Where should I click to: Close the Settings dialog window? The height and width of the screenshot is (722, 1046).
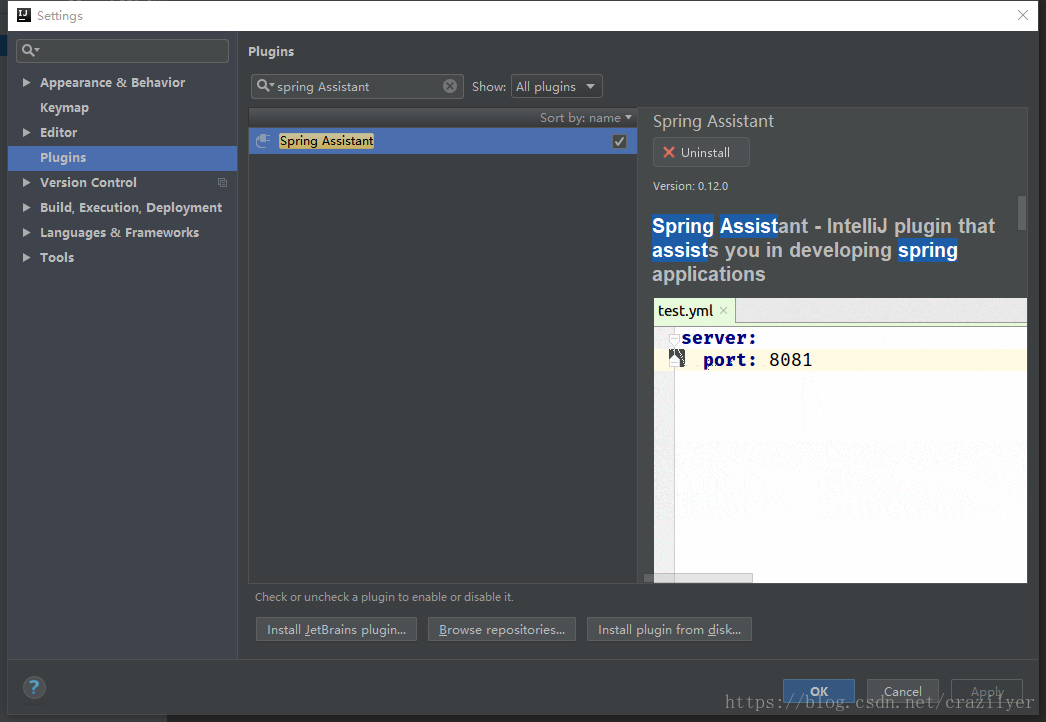pos(1023,15)
